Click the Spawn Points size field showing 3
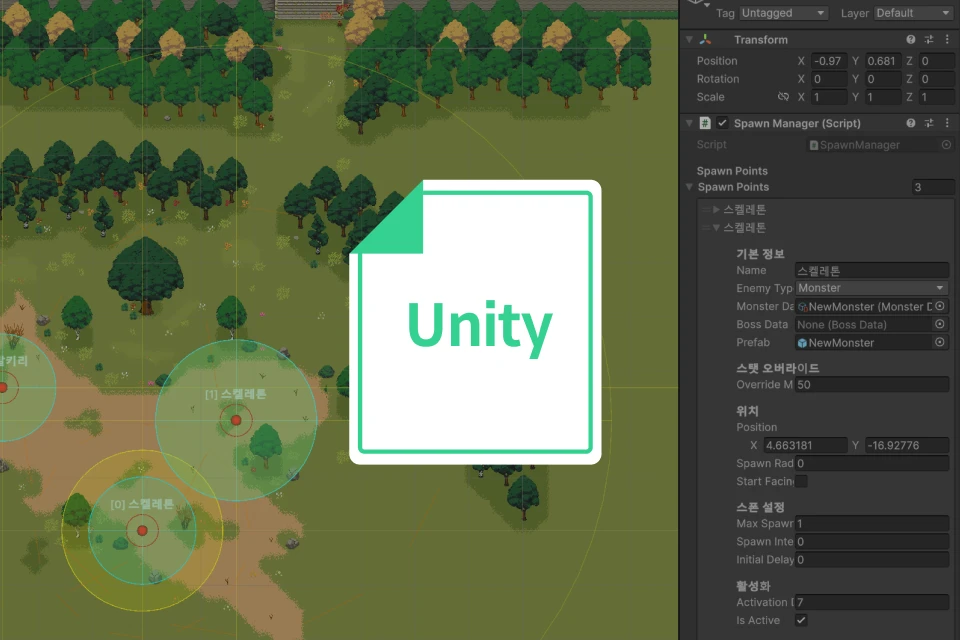The image size is (960, 640). [x=932, y=187]
